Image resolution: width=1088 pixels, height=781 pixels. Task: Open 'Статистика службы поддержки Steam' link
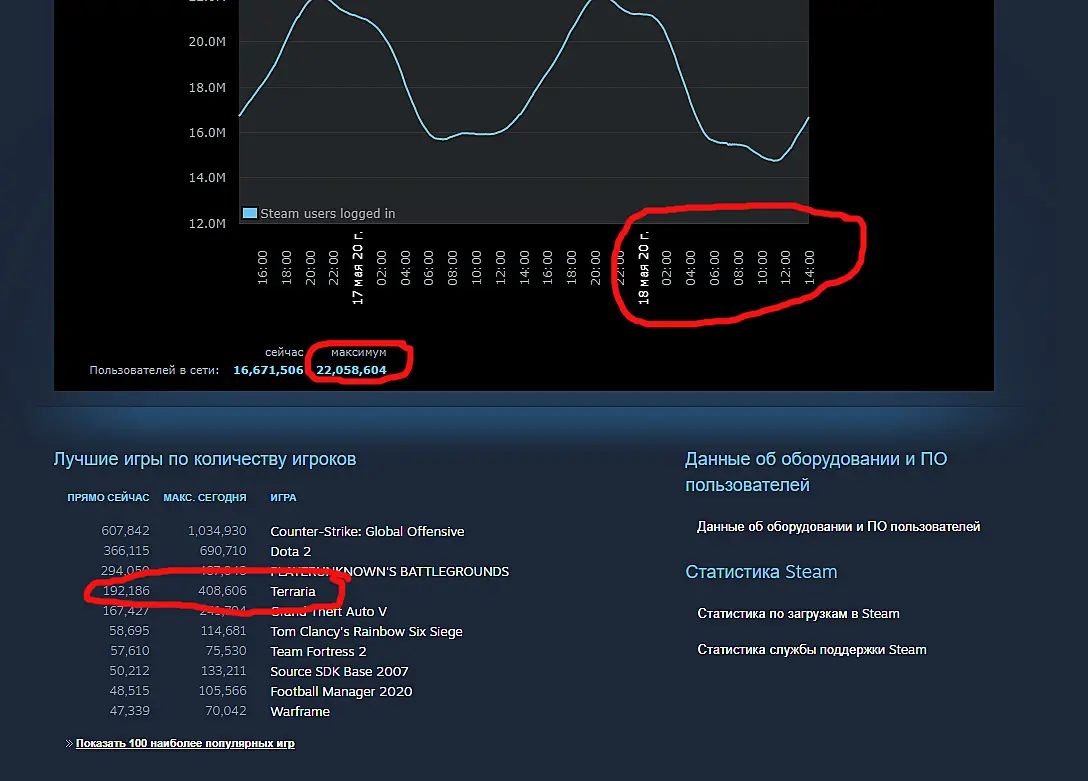point(811,650)
